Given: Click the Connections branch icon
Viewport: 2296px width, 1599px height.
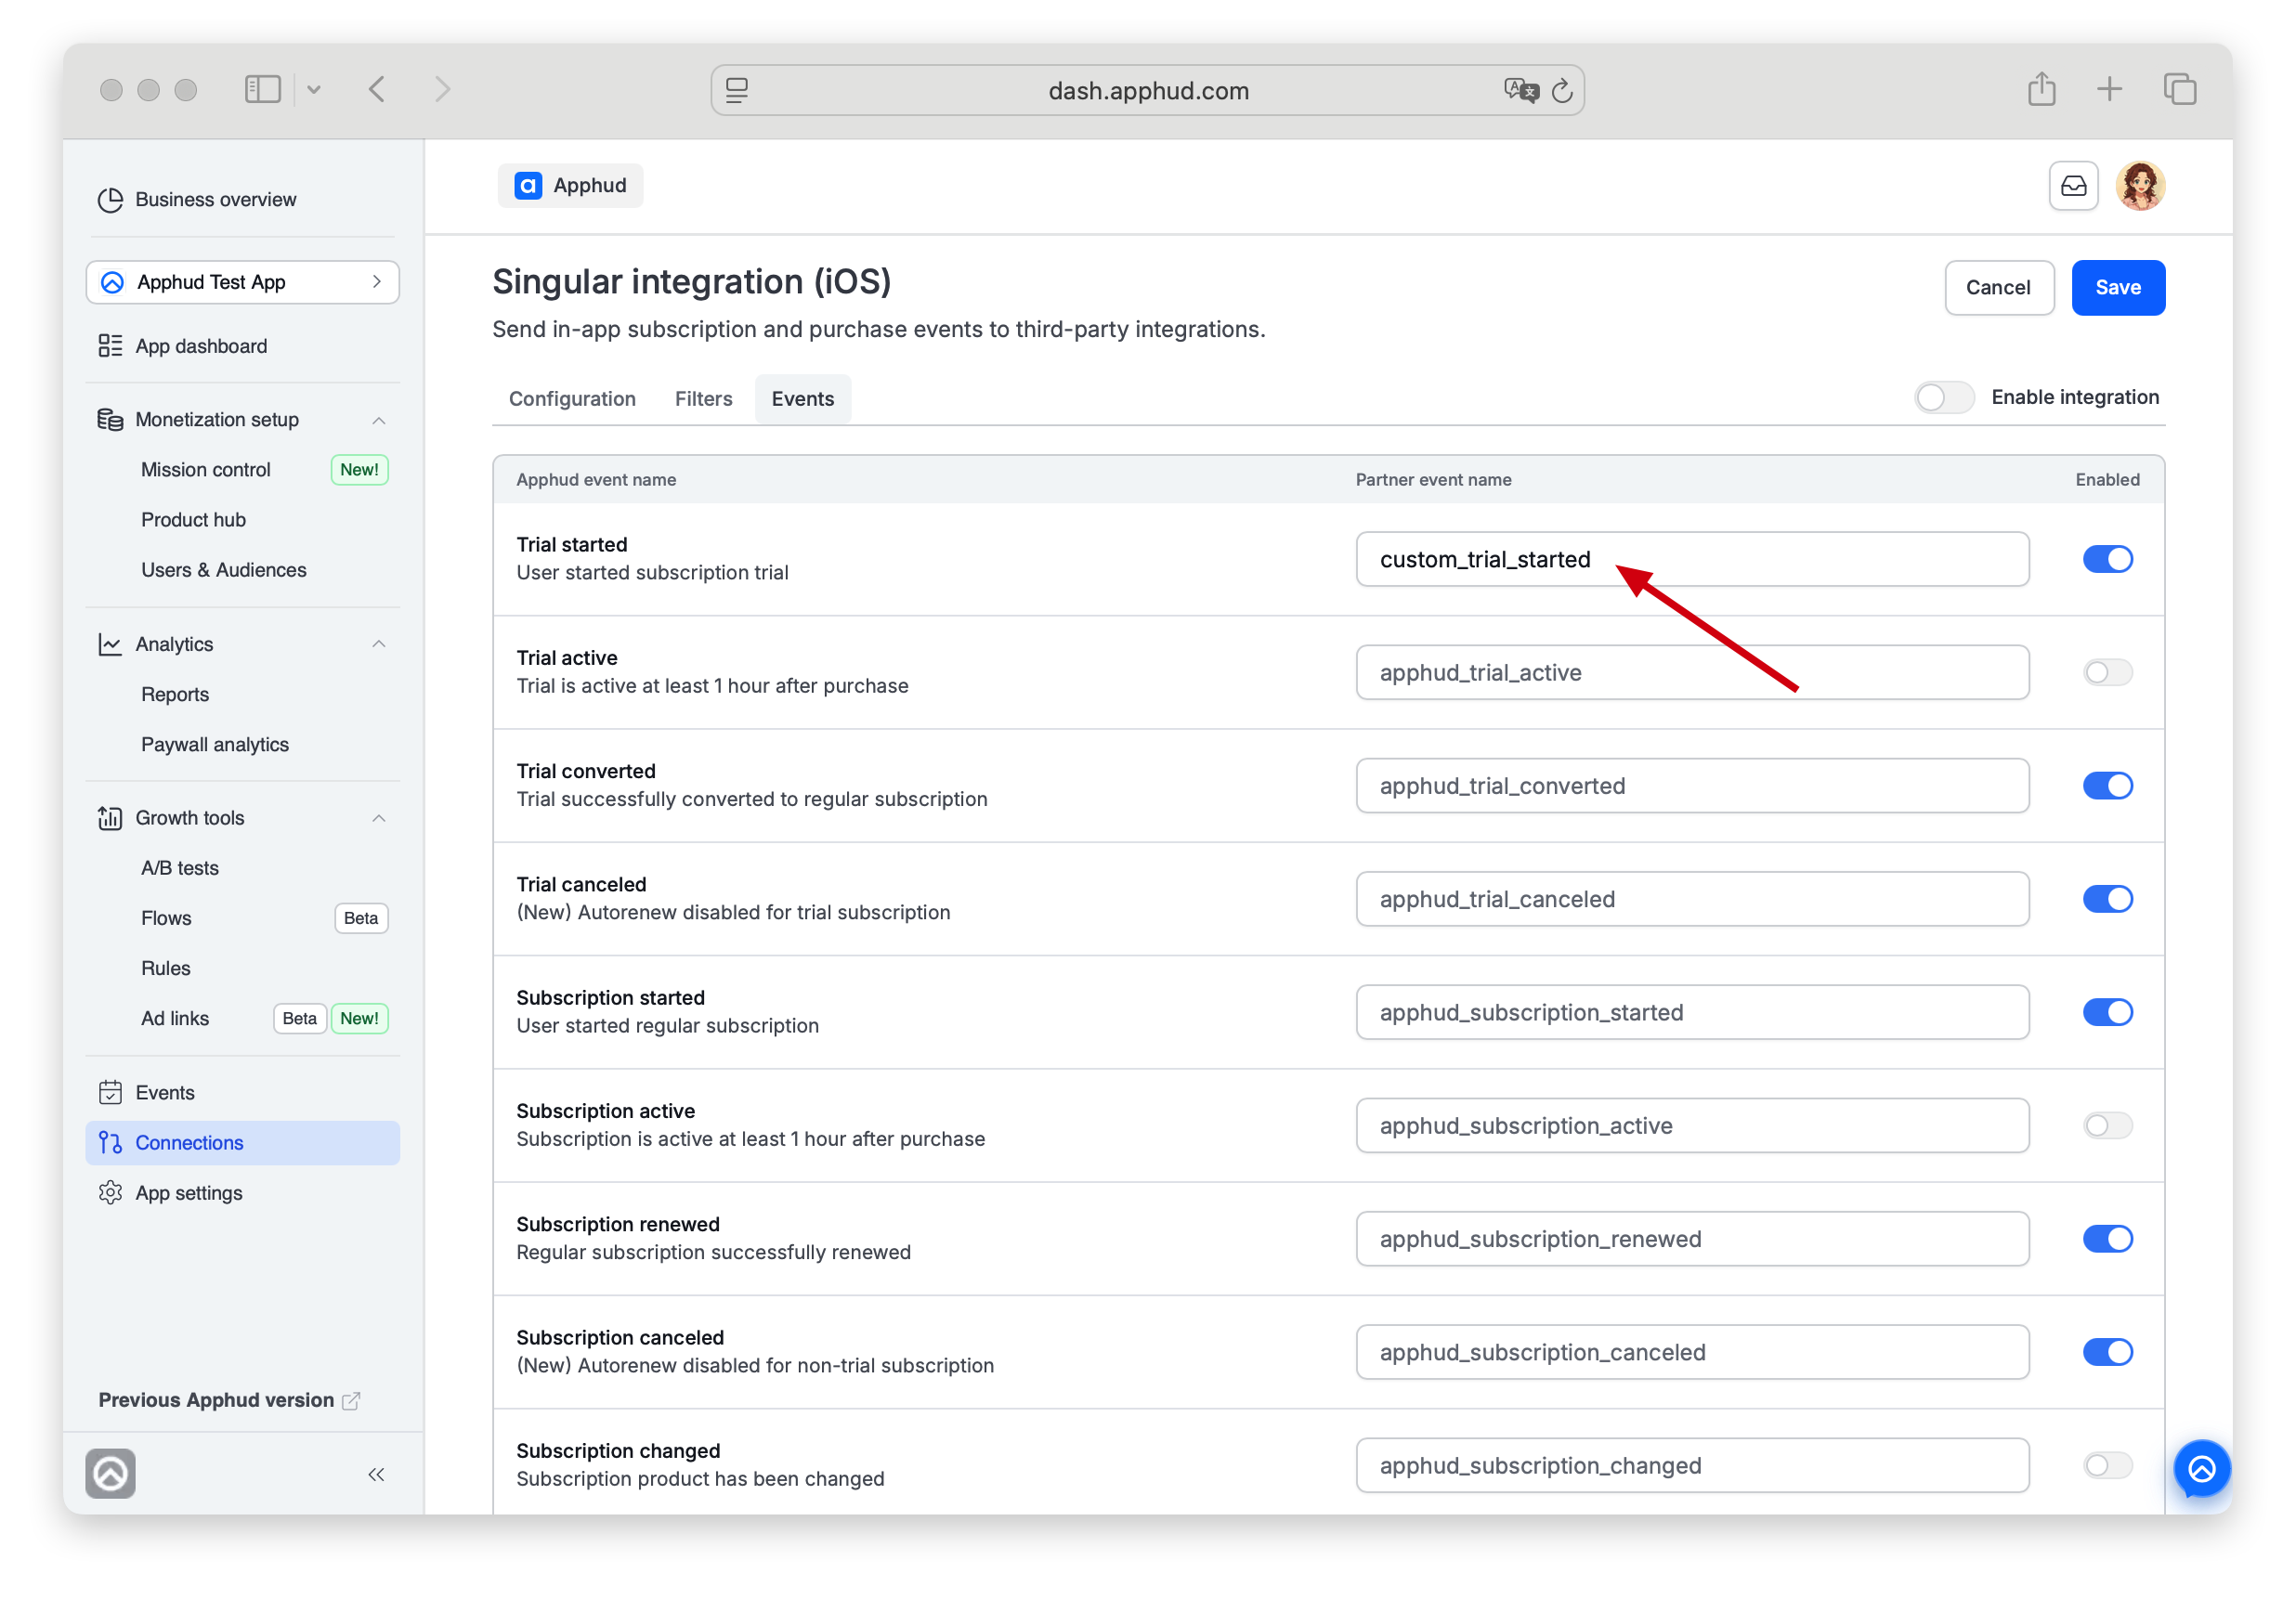Looking at the screenshot, I should (110, 1142).
